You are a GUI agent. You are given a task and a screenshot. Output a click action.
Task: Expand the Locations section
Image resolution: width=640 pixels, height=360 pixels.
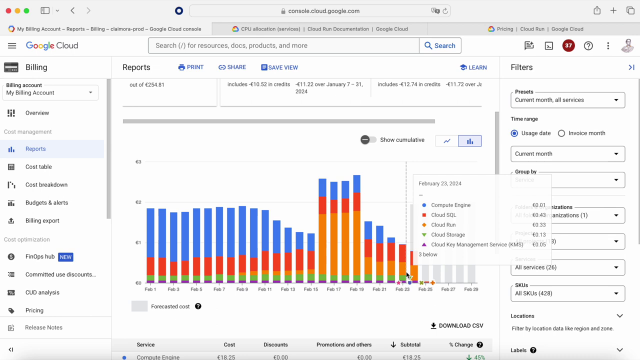620,316
